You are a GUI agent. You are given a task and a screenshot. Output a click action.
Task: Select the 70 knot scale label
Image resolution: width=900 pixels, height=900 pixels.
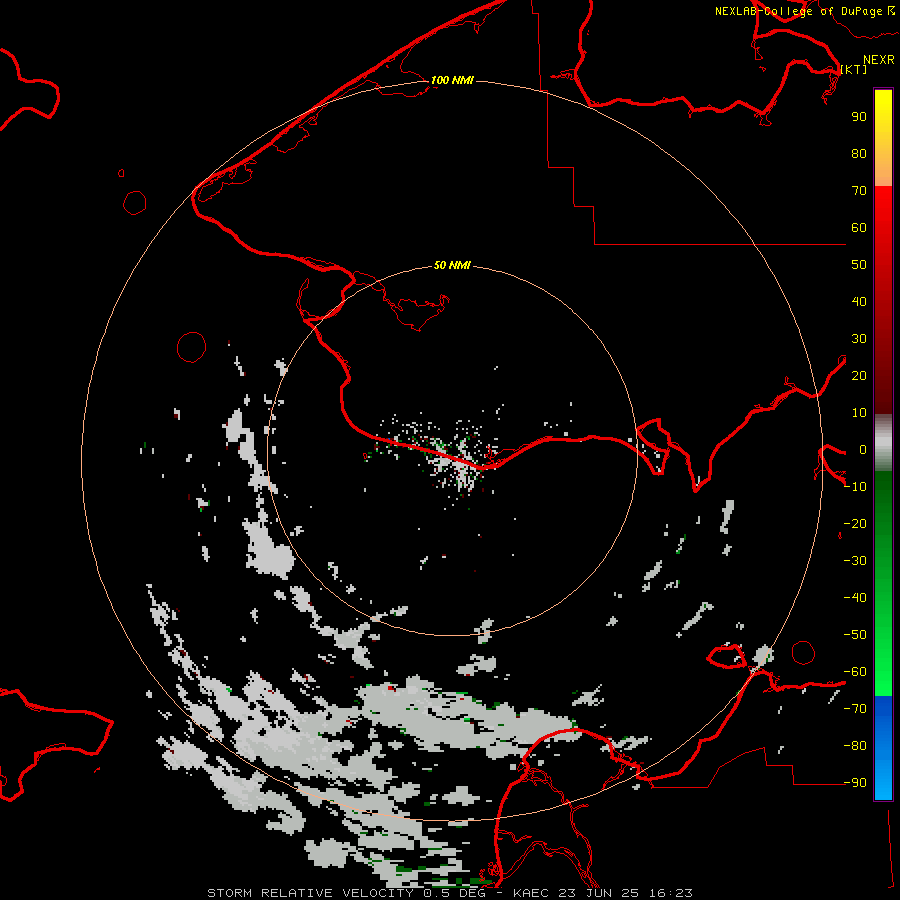click(859, 191)
